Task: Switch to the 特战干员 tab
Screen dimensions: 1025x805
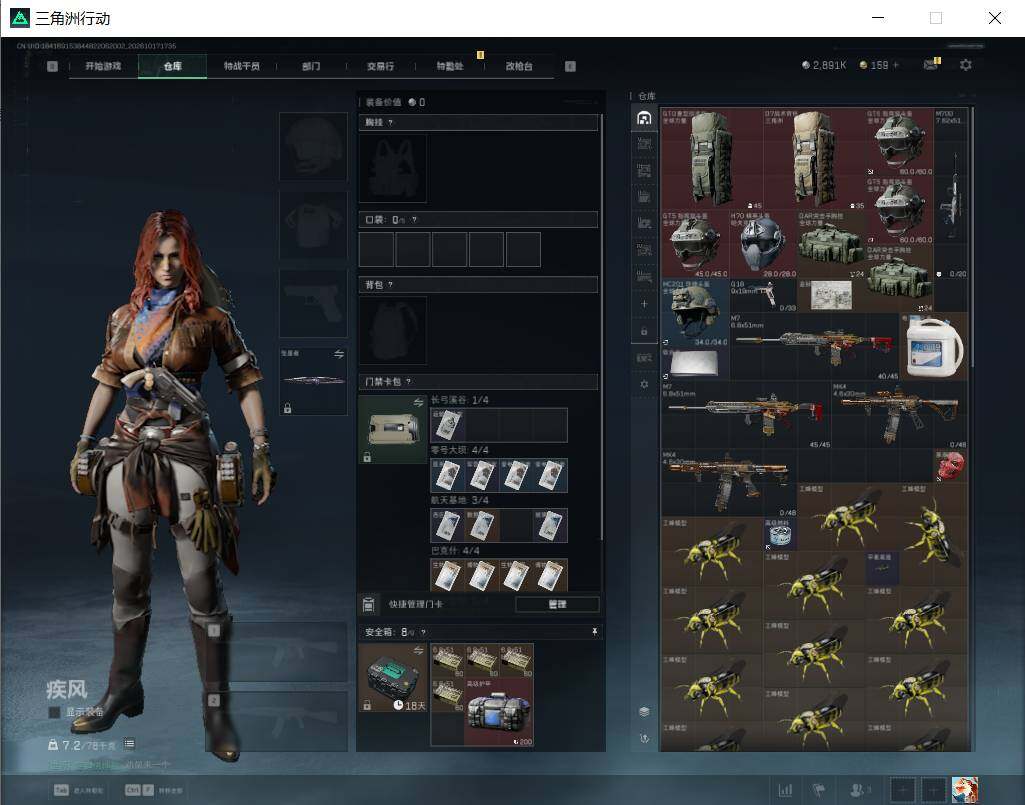Action: 242,66
